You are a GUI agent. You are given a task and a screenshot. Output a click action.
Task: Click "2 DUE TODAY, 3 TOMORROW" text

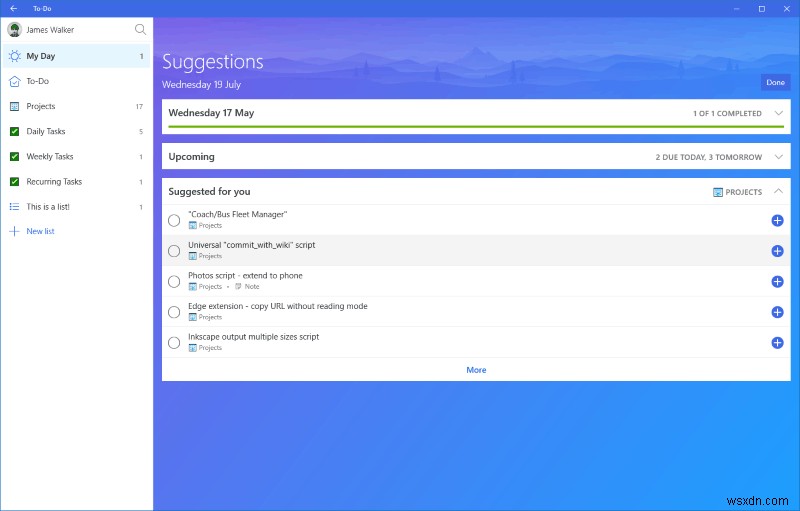tap(709, 157)
